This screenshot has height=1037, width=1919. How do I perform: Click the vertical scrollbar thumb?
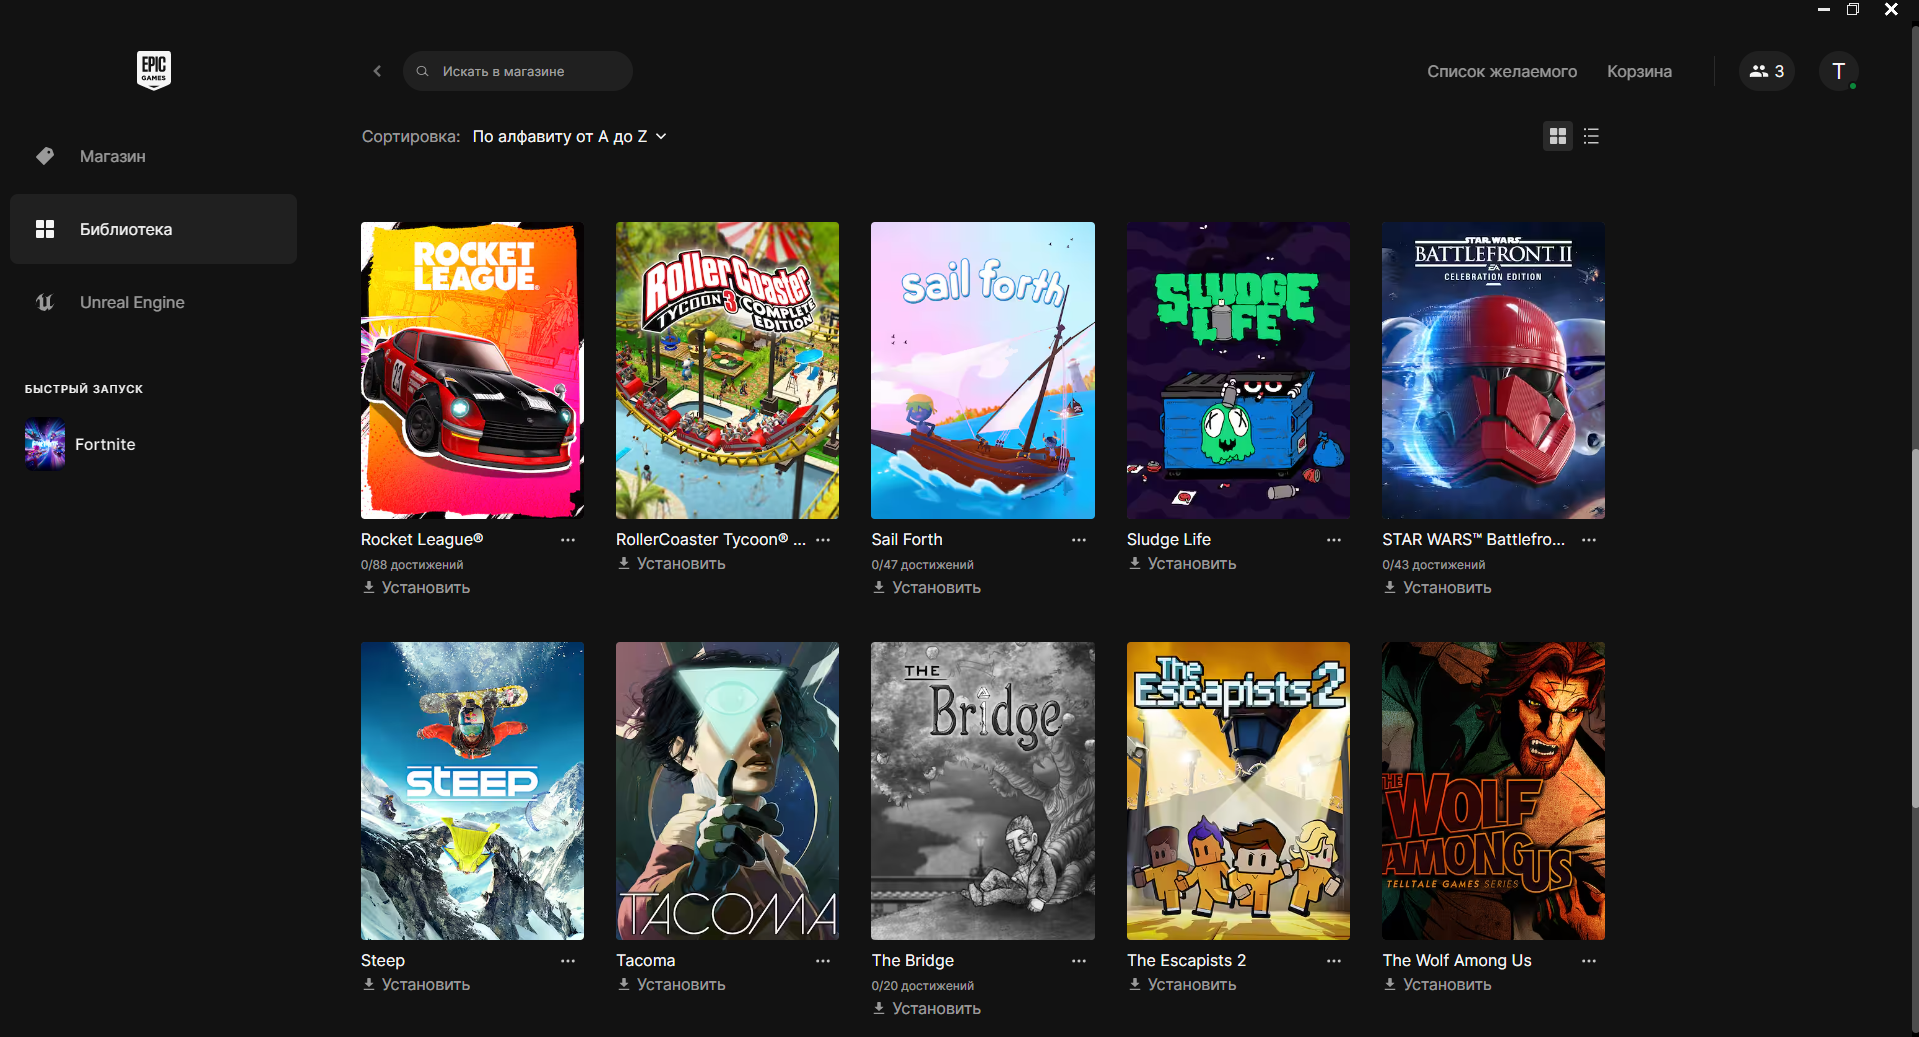click(x=1914, y=628)
